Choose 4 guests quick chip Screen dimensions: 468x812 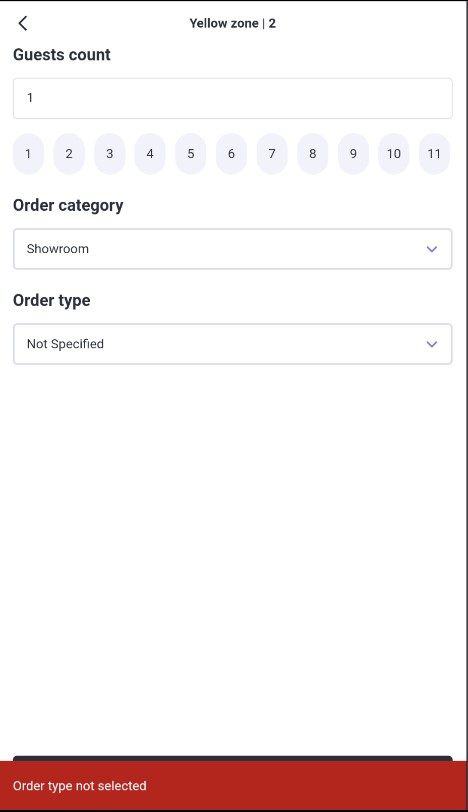tap(150, 154)
